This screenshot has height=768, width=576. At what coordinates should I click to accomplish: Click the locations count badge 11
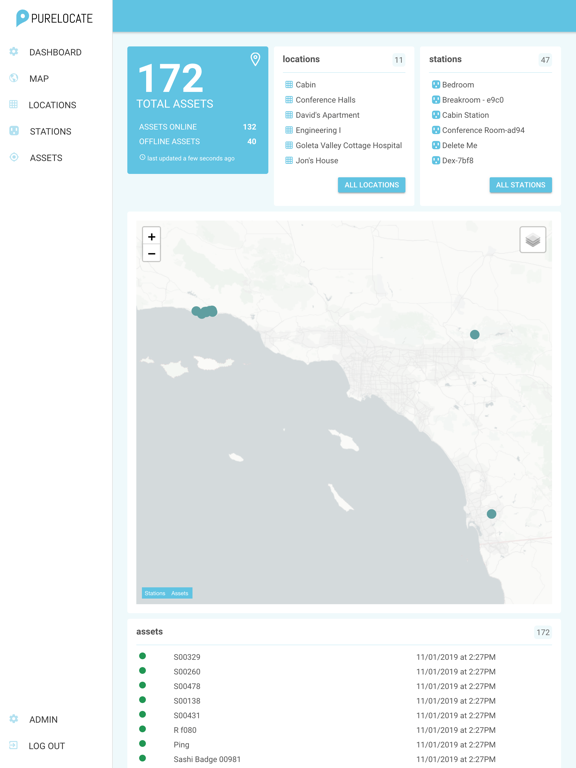click(x=399, y=60)
